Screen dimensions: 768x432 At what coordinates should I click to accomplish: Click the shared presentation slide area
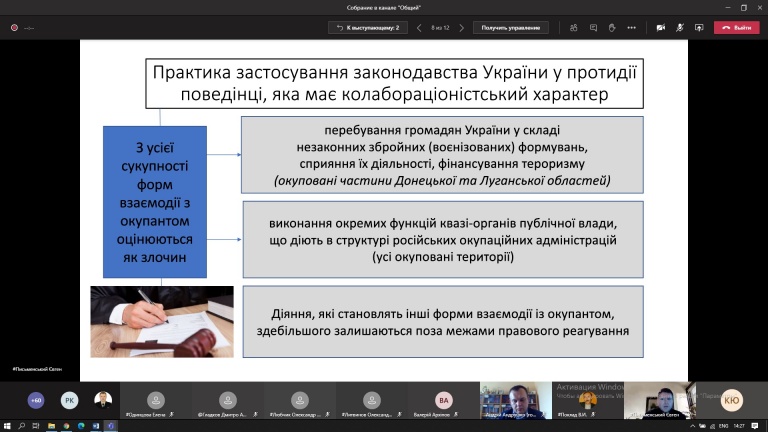coord(384,210)
